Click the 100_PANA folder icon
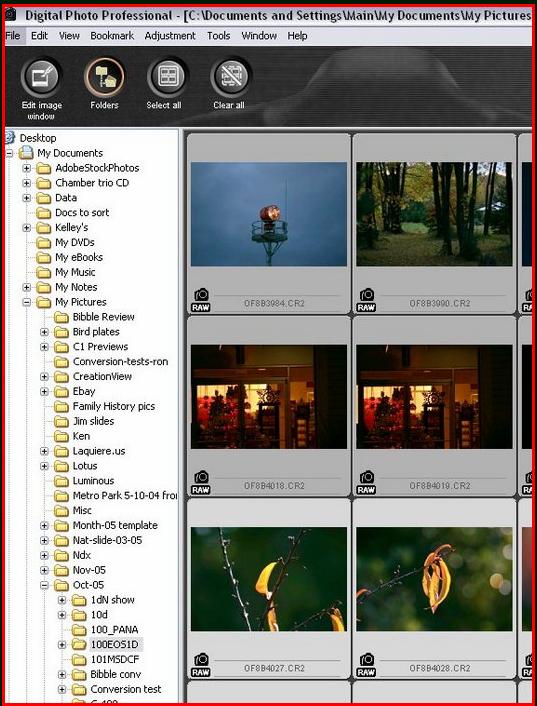537x706 pixels. click(79, 630)
